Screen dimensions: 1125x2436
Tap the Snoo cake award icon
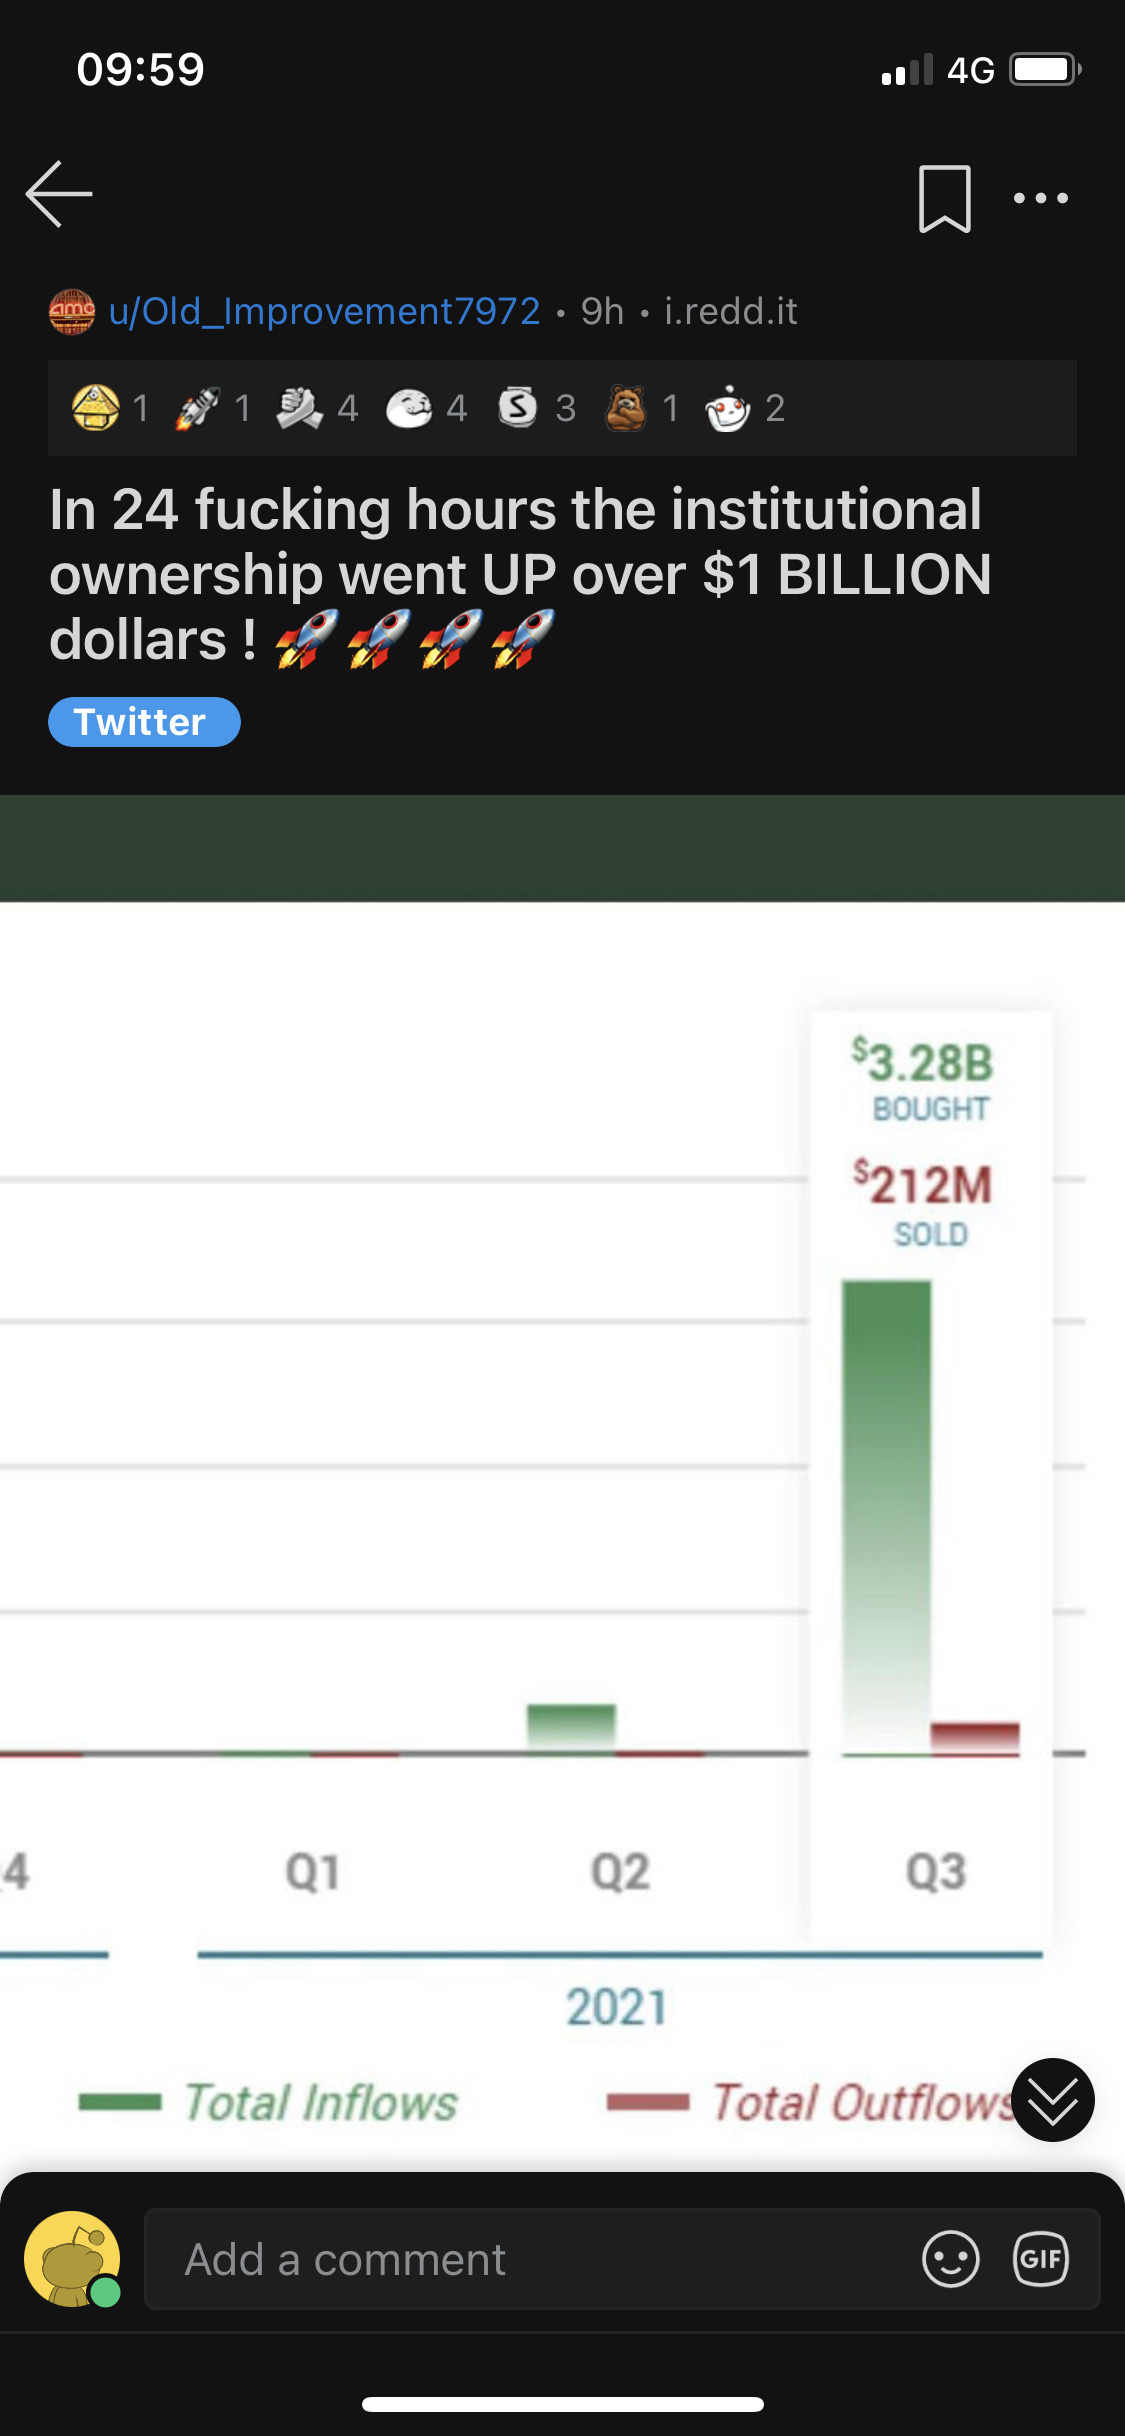click(727, 408)
